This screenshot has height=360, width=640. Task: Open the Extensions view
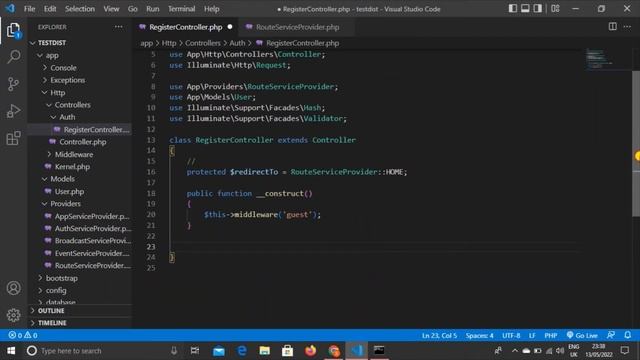click(13, 138)
